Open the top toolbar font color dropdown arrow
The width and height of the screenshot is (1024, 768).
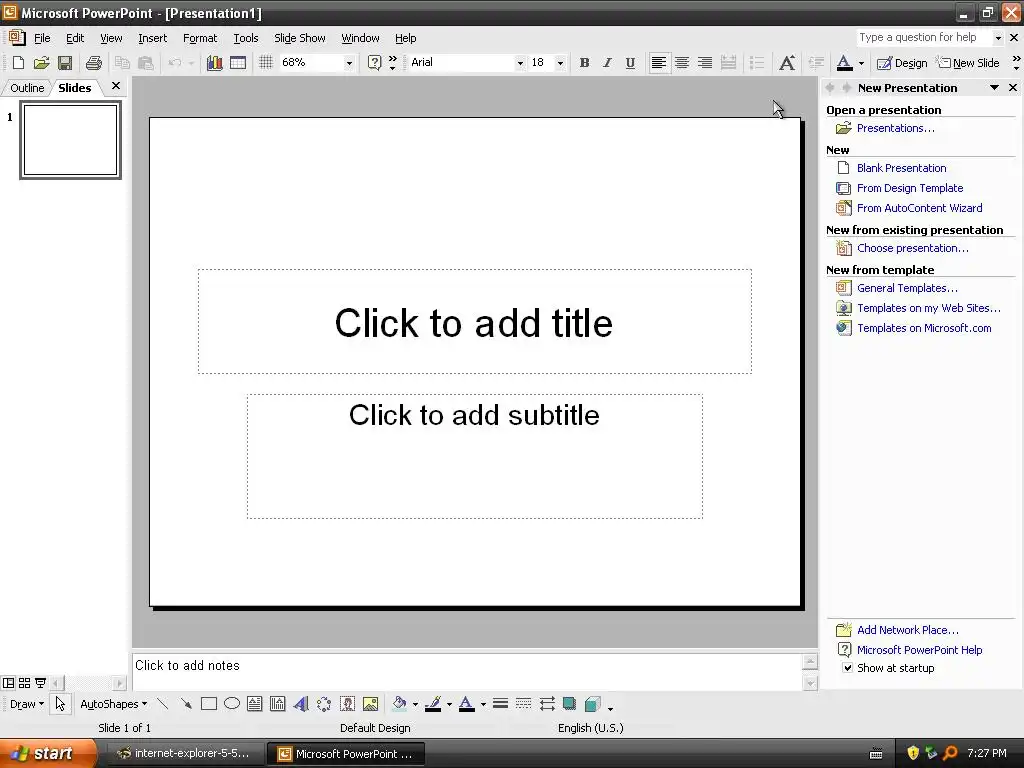click(861, 63)
